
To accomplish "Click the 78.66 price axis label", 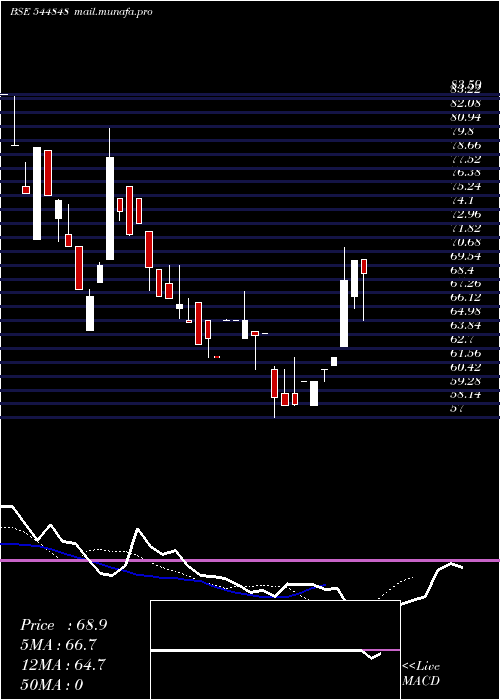I will point(466,145).
